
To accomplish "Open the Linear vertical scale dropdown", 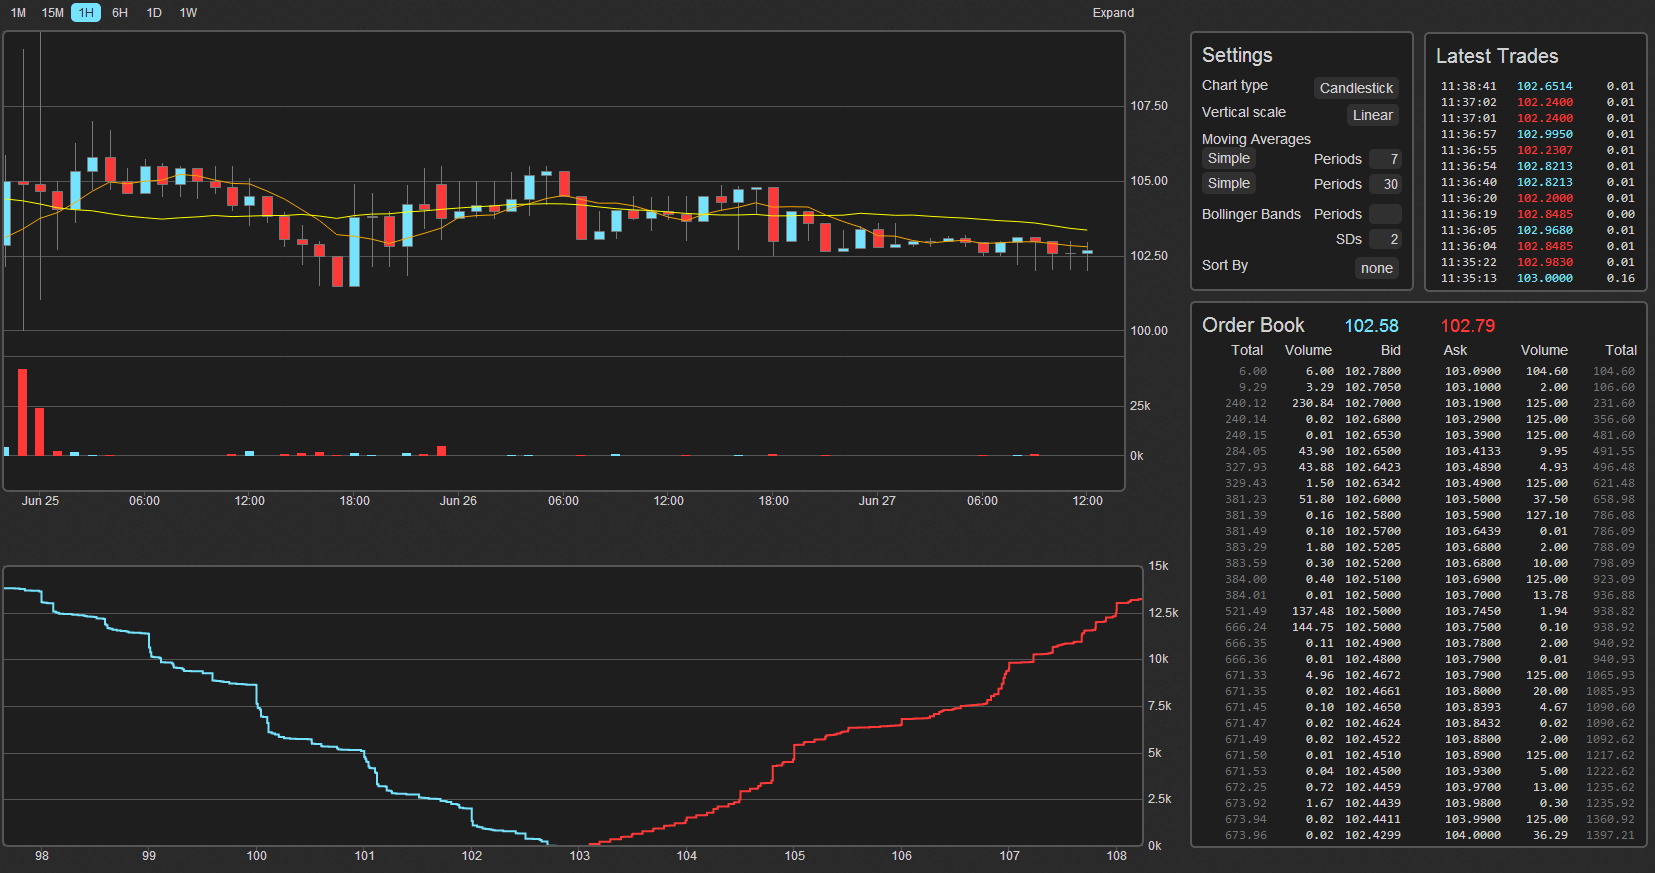I will click(1373, 115).
